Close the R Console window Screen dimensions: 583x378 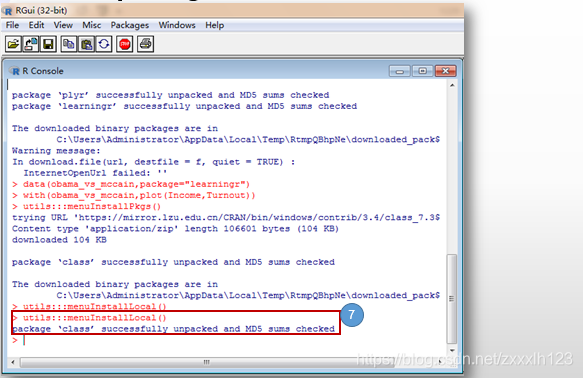tap(445, 71)
